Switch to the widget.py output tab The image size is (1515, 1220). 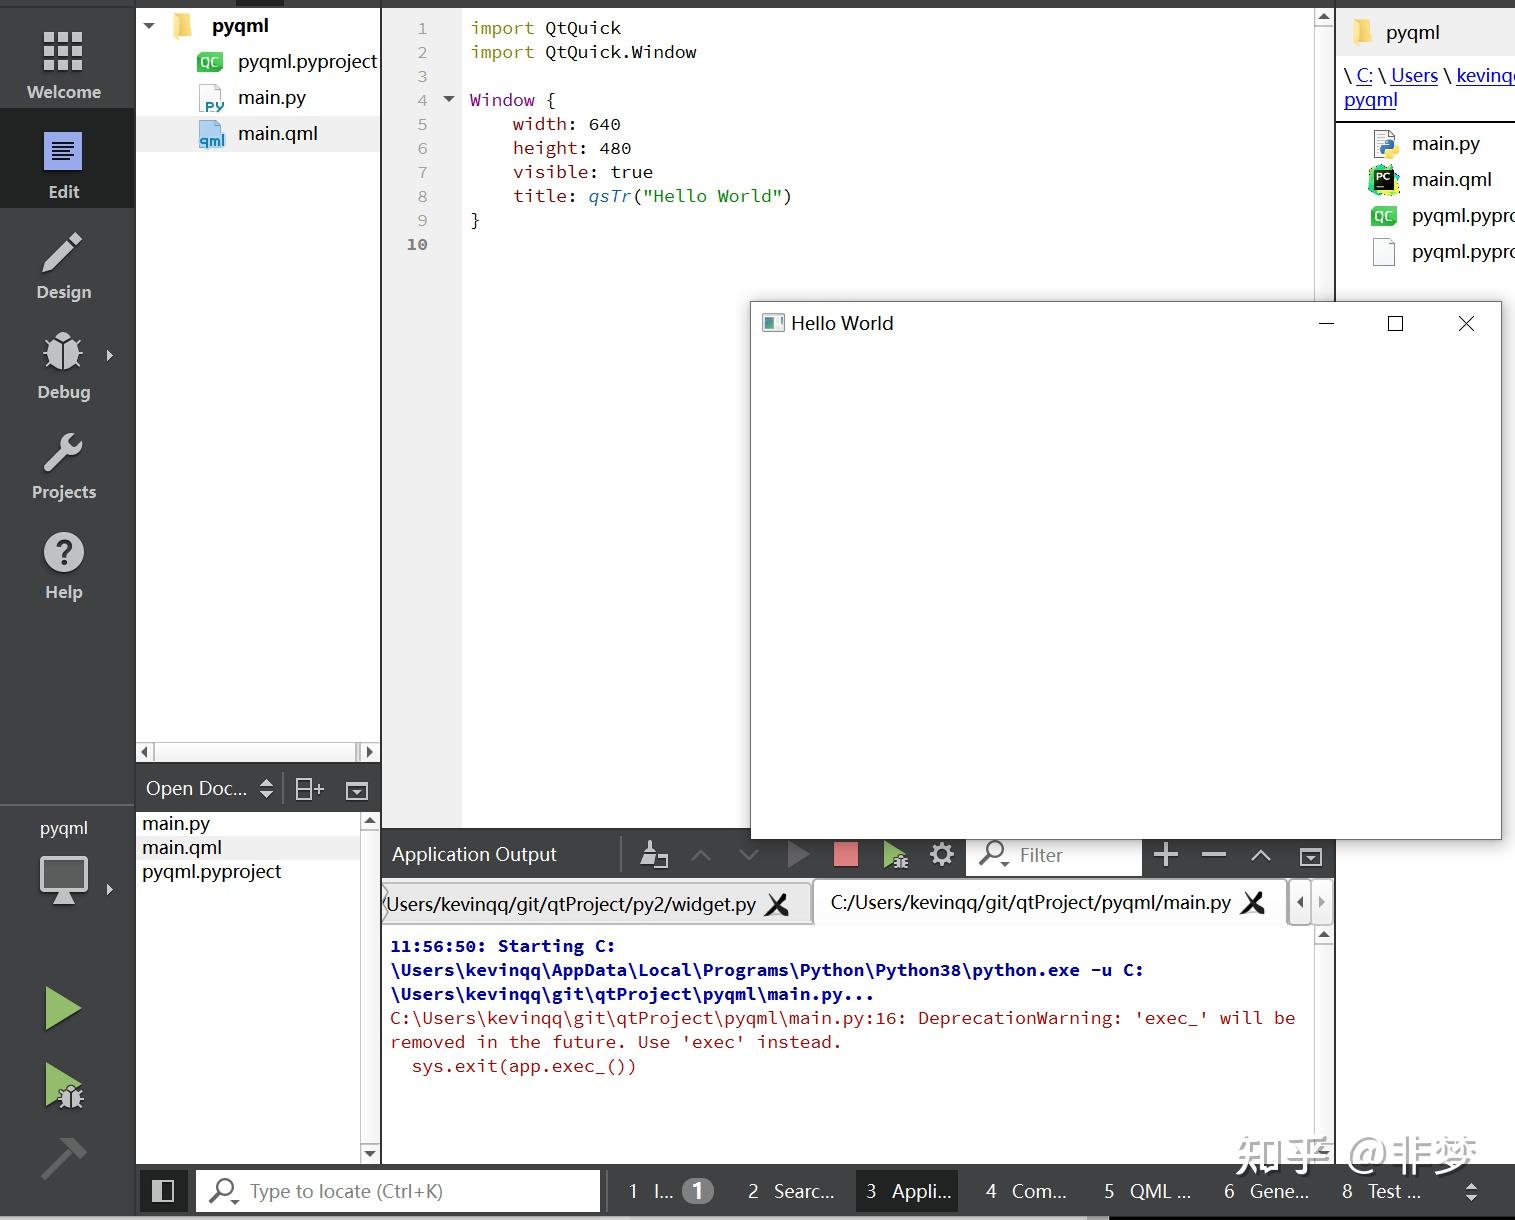[x=572, y=904]
